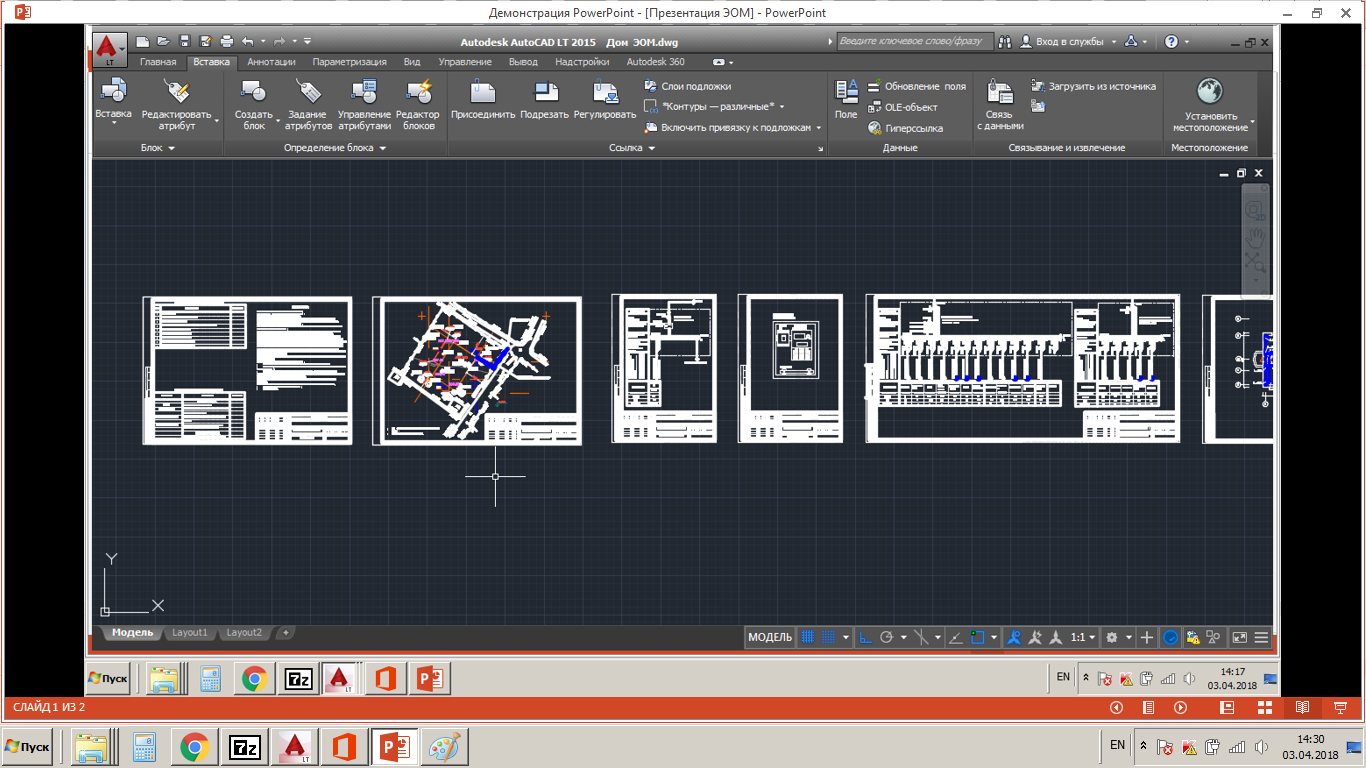The image size is (1366, 768).
Task: Toggle the МОДЕЛЬ model space button
Action: 770,637
